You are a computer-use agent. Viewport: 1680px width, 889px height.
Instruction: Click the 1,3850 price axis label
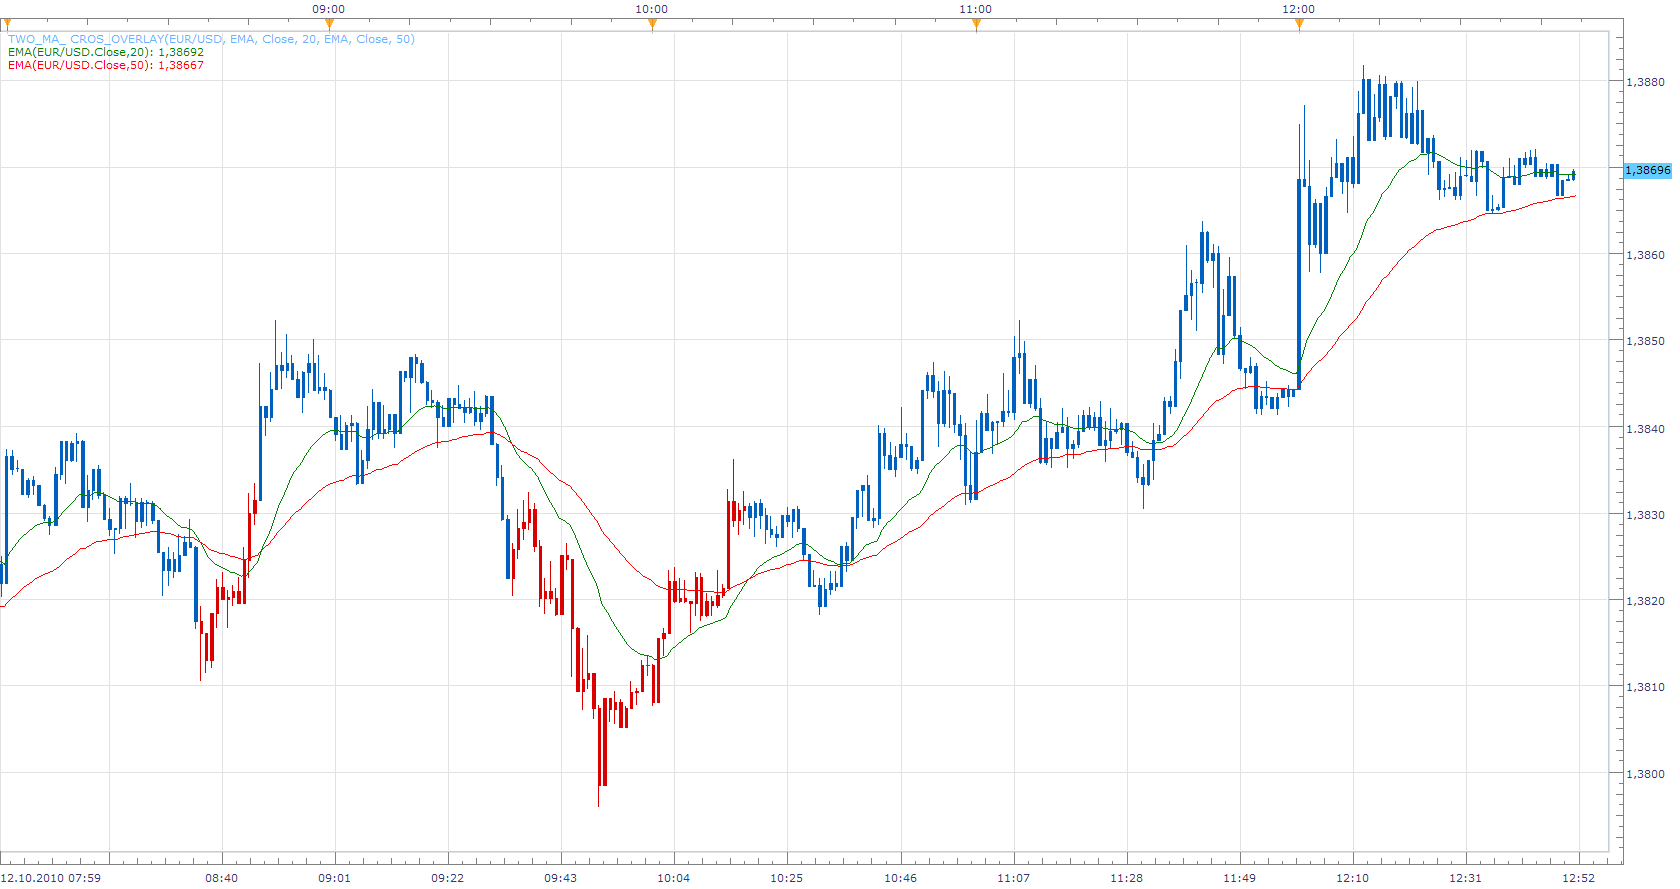pyautogui.click(x=1645, y=341)
